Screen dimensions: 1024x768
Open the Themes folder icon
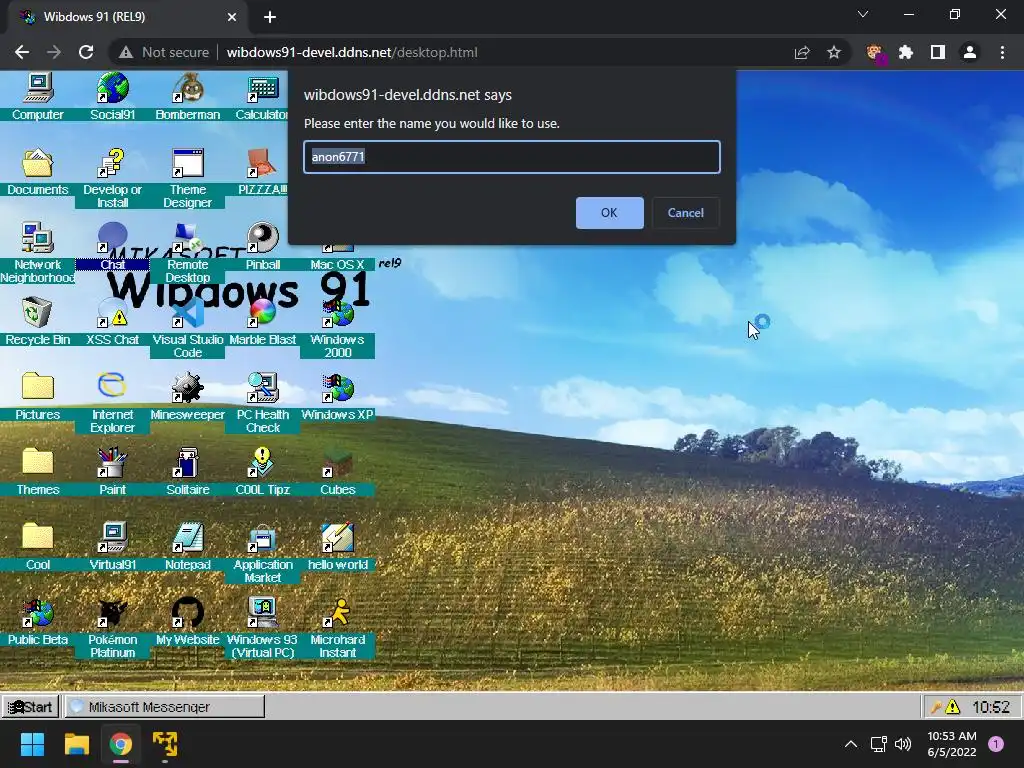tap(37, 462)
